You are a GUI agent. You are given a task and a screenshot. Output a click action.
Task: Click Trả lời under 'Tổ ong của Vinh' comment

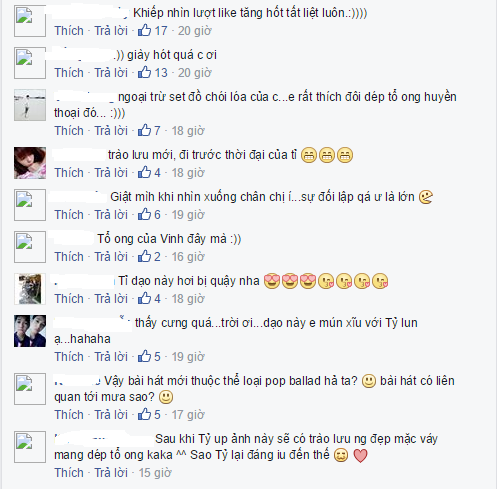[111, 257]
